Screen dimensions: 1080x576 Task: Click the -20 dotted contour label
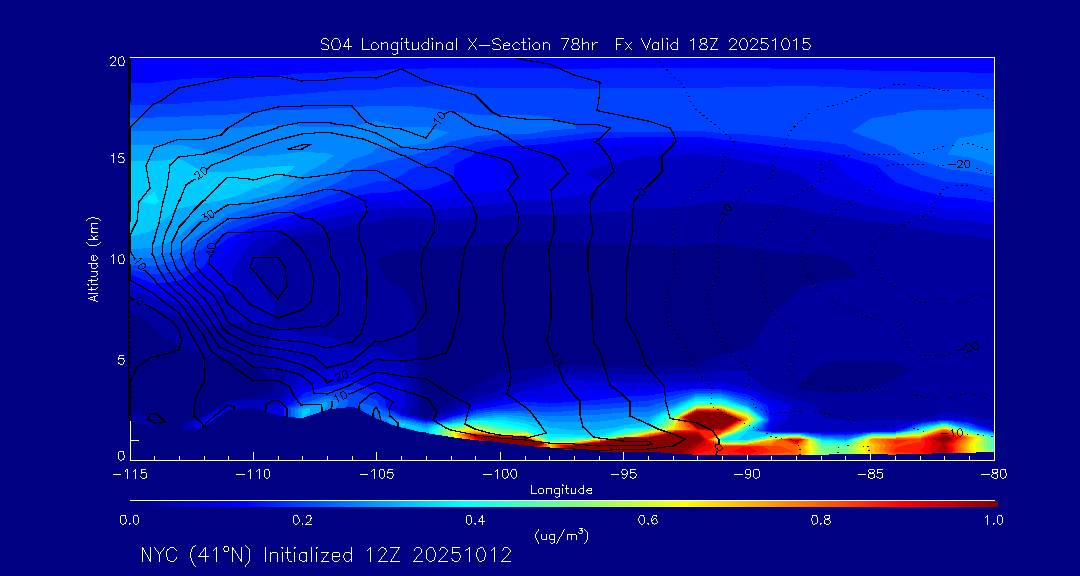click(959, 164)
